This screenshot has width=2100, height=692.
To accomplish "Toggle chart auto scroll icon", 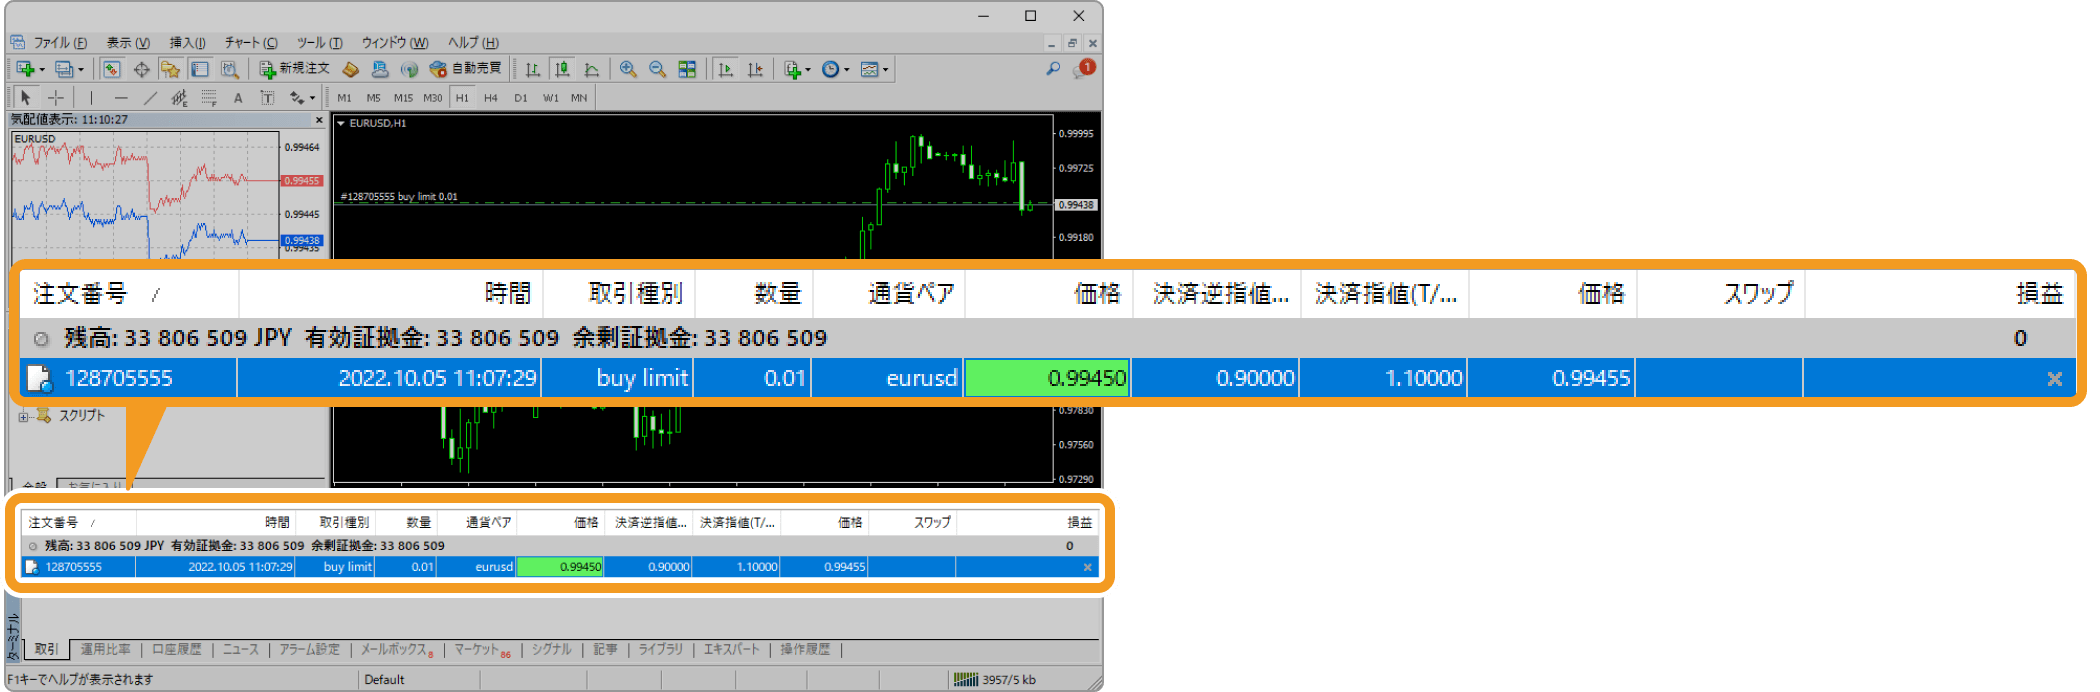I will click(726, 69).
